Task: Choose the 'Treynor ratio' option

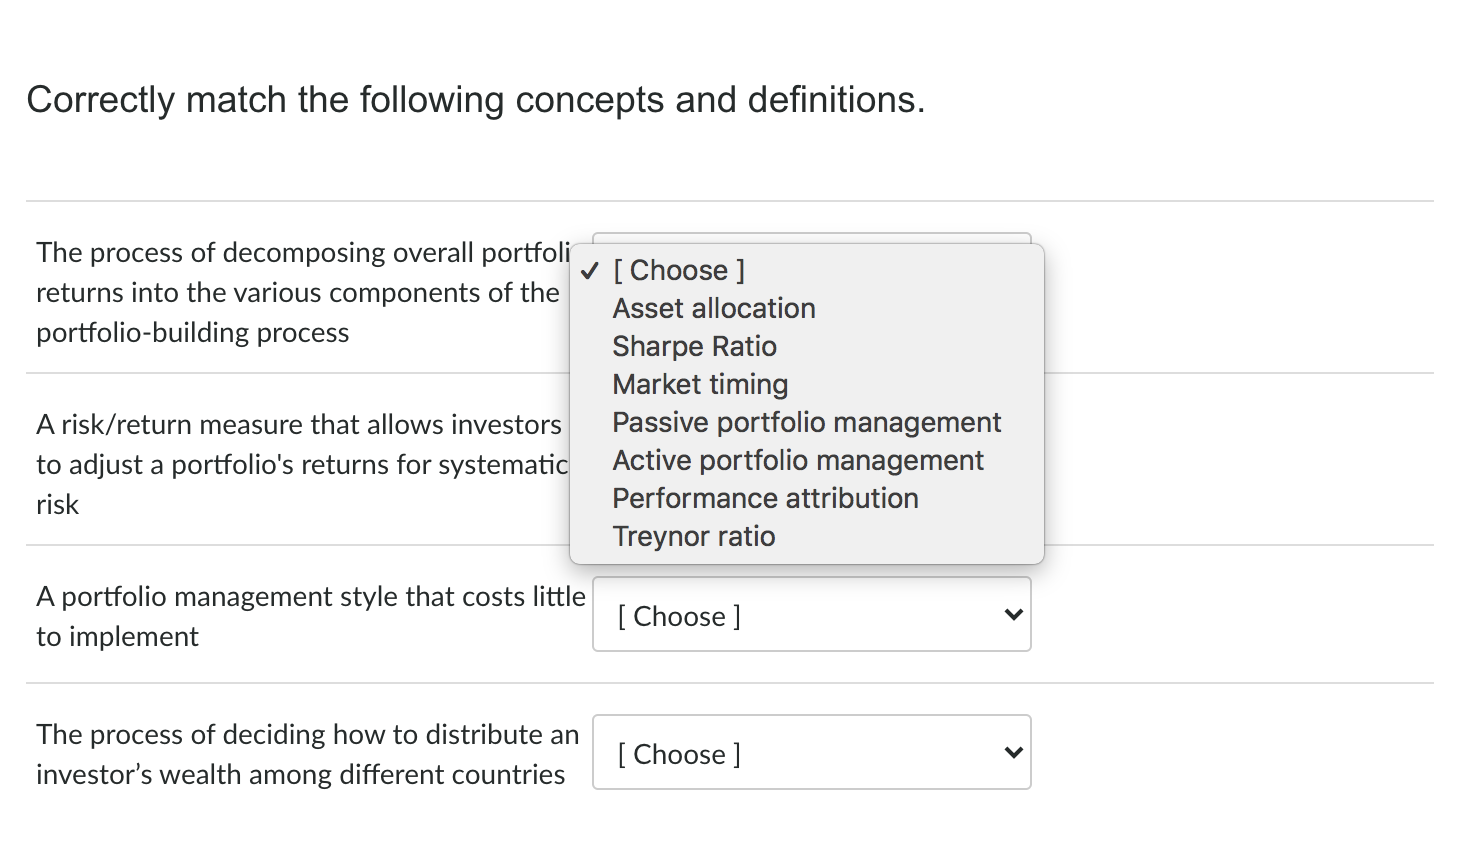Action: click(x=694, y=537)
